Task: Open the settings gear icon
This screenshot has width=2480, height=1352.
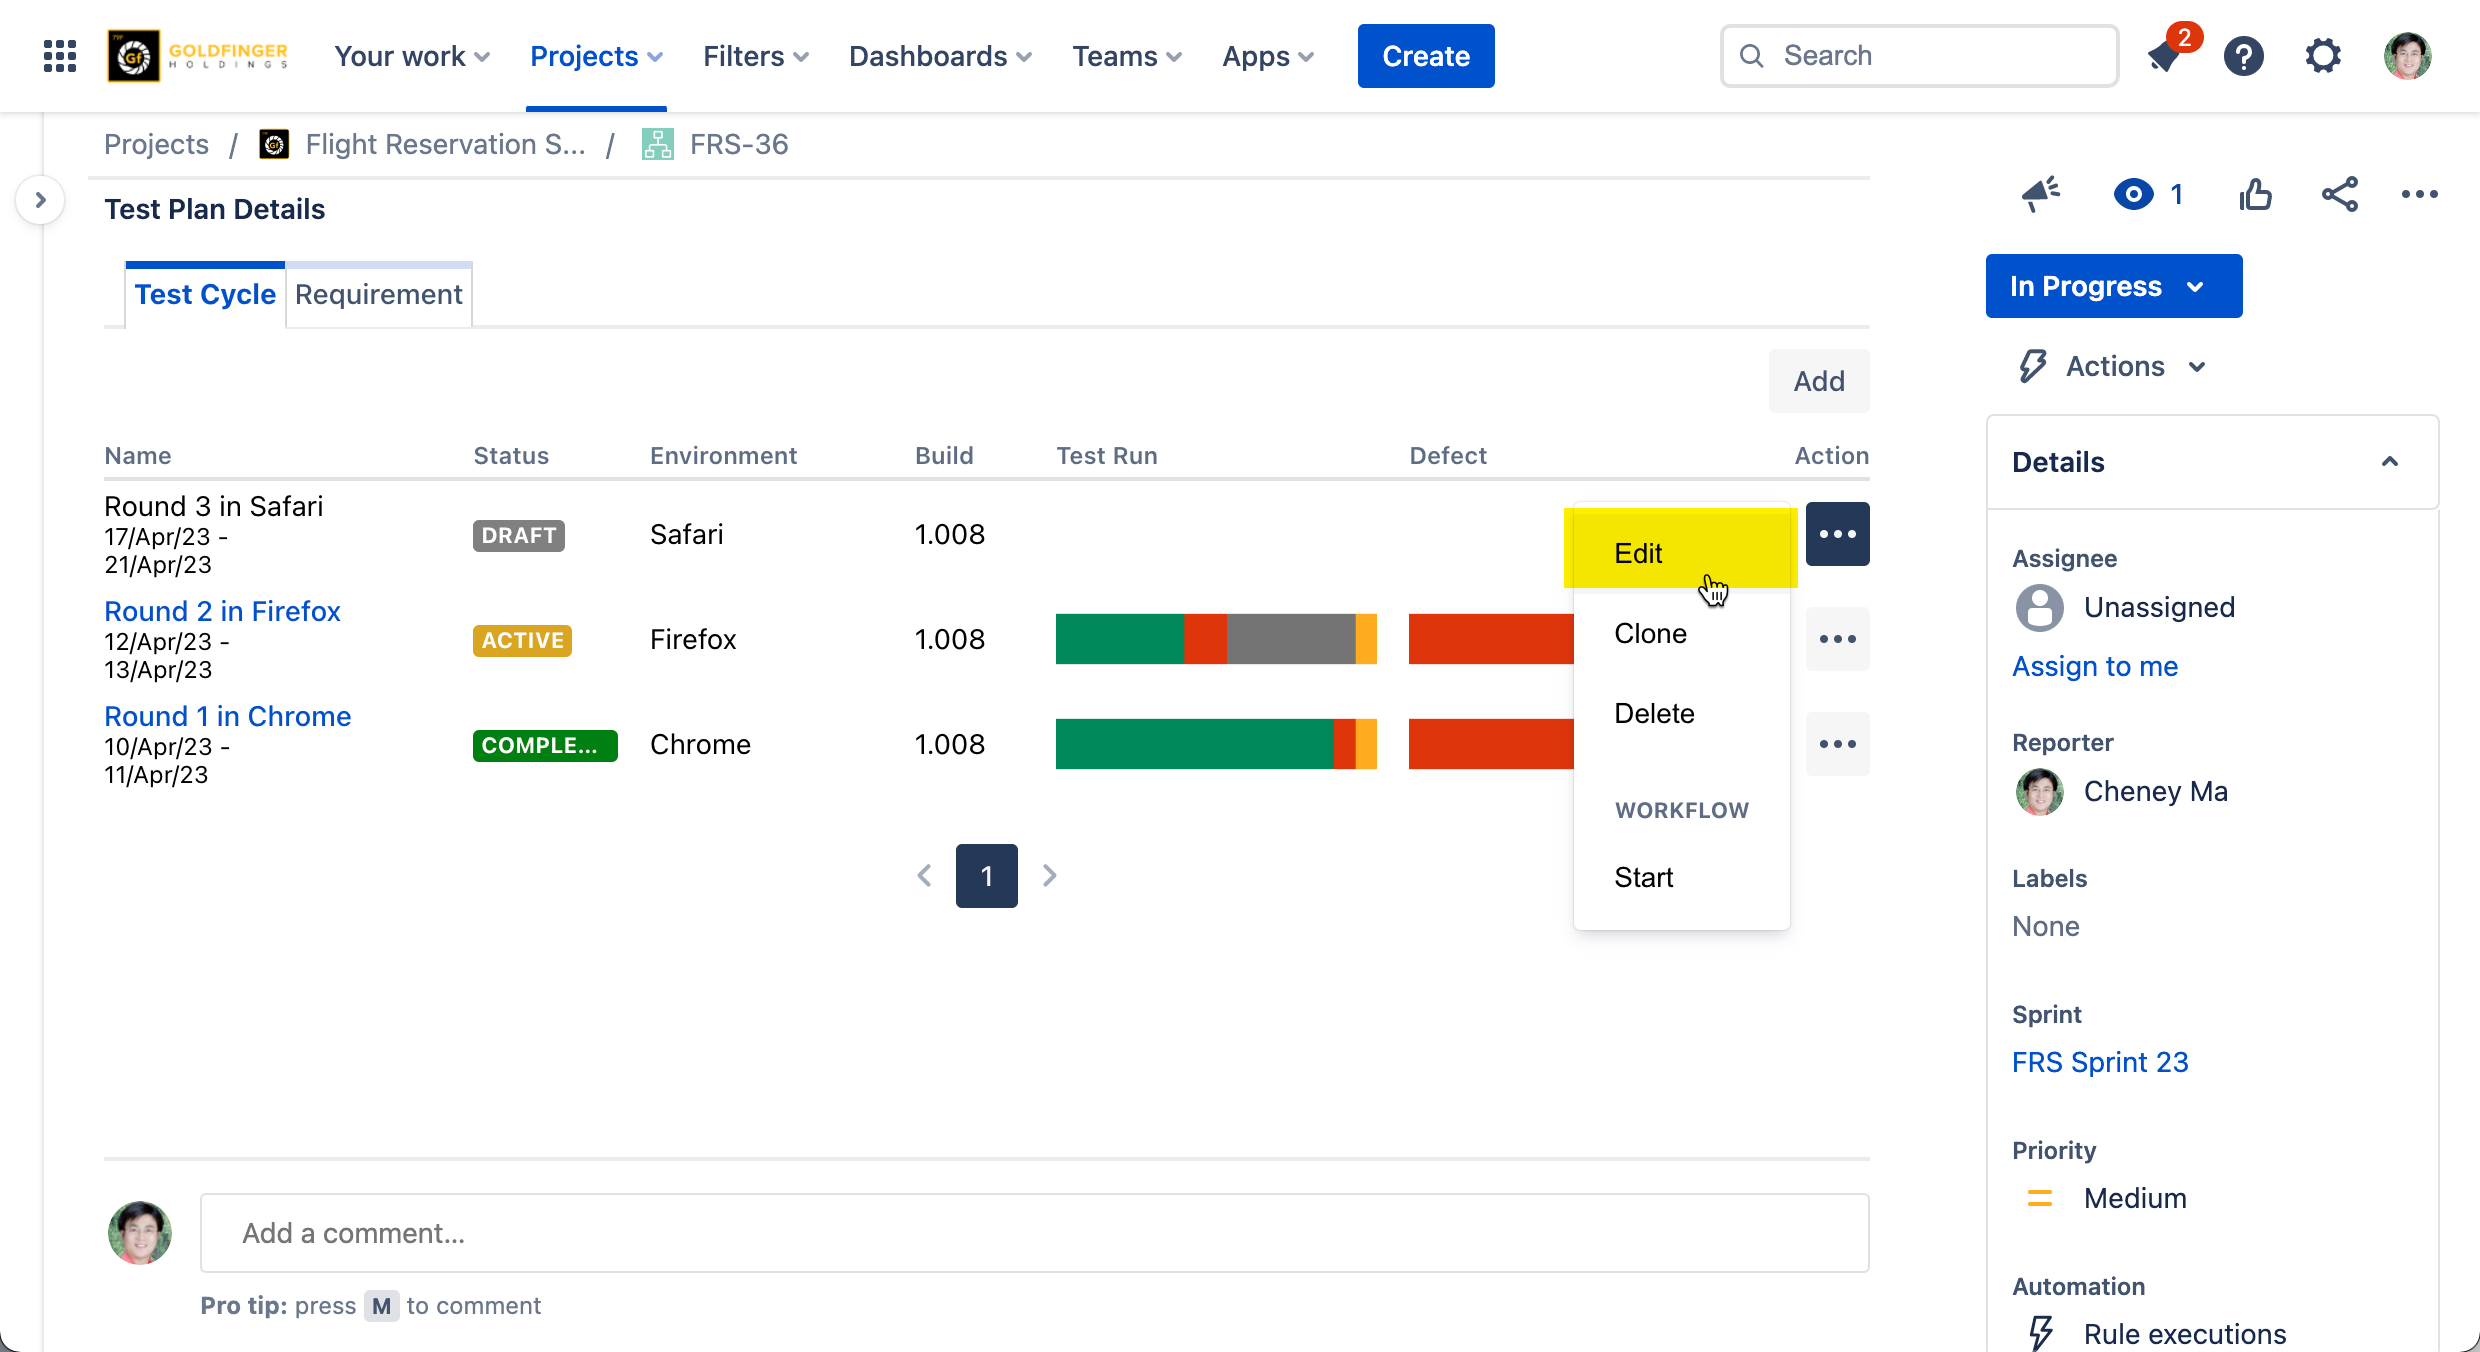Action: point(2323,56)
